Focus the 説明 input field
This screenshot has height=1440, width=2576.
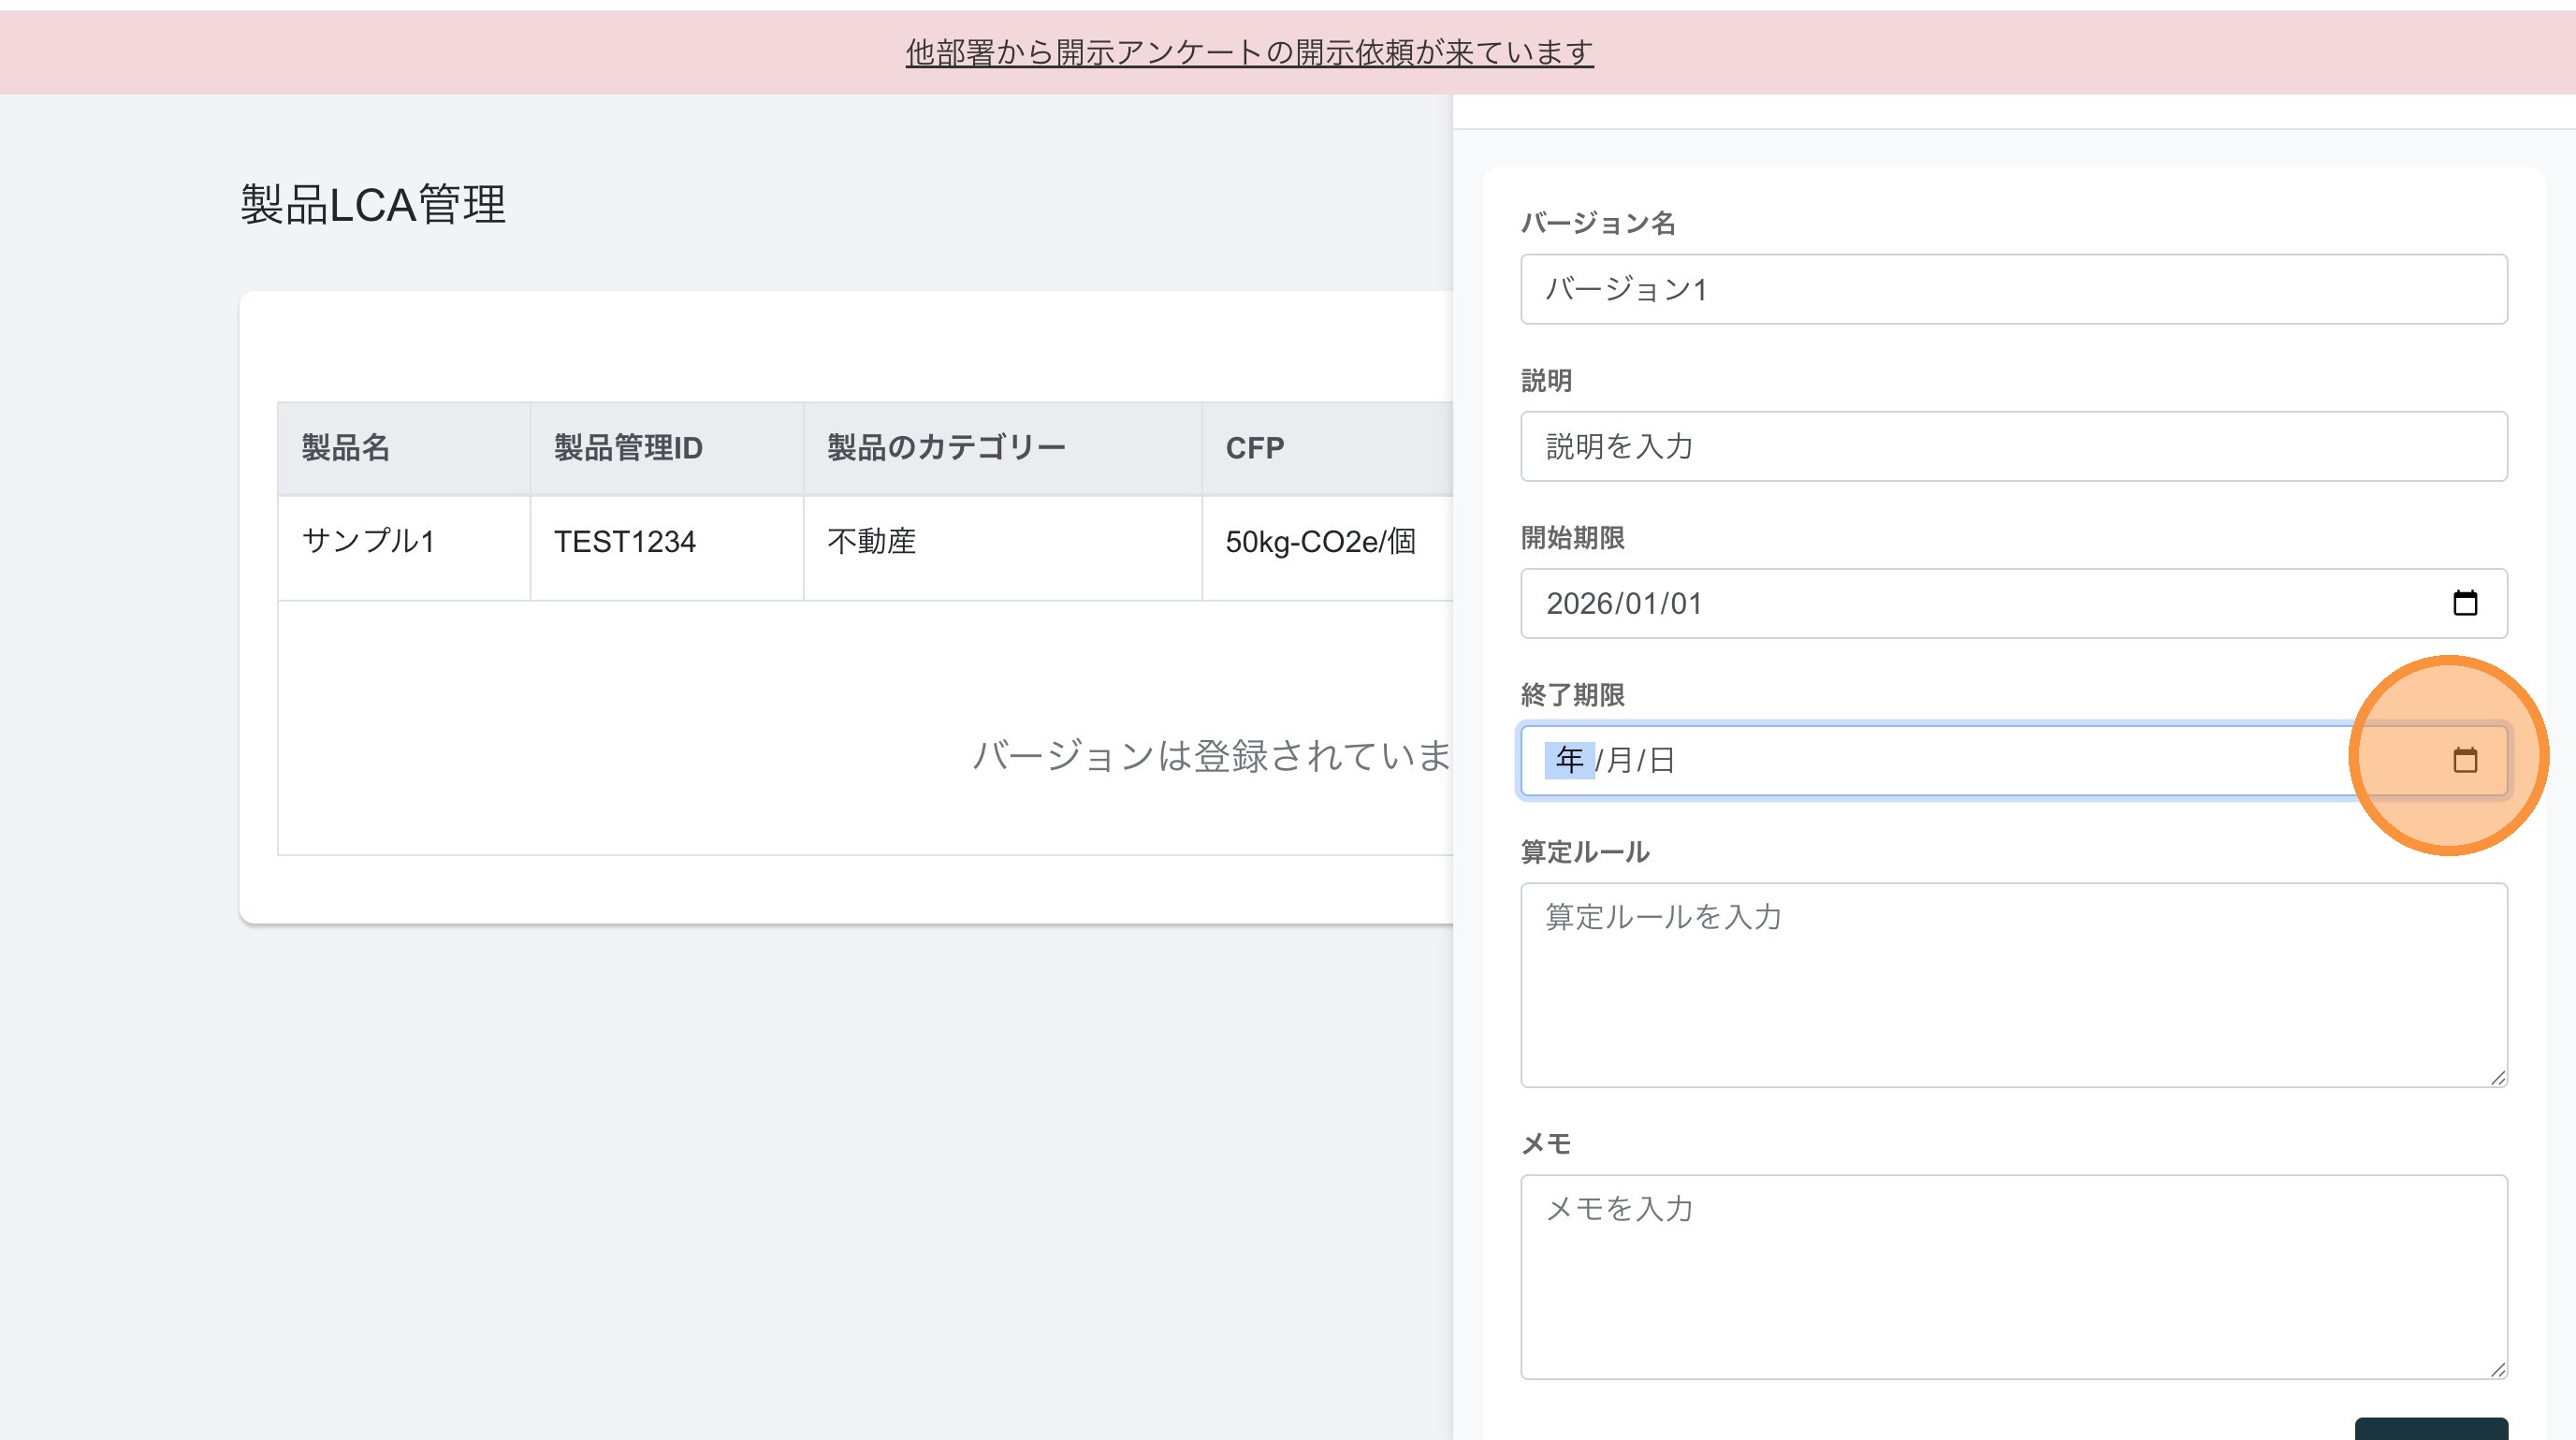tap(2012, 446)
